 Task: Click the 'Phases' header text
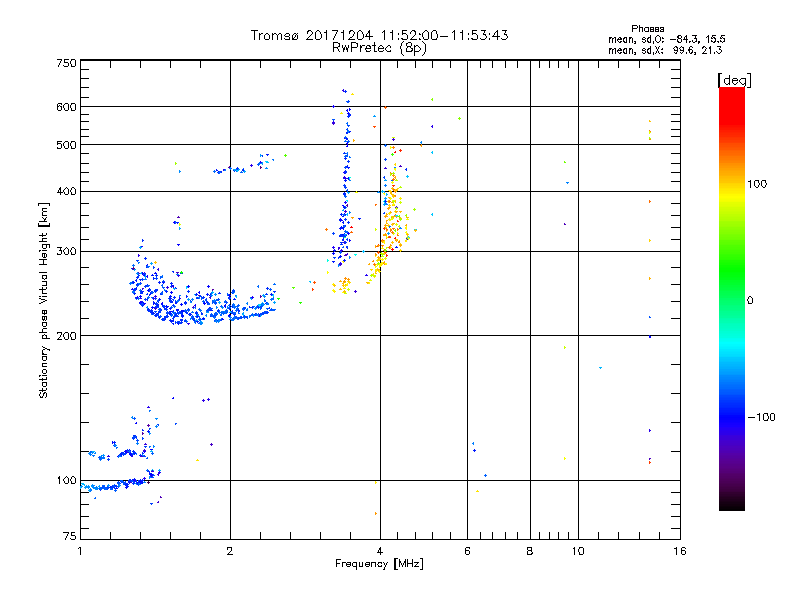click(x=647, y=29)
